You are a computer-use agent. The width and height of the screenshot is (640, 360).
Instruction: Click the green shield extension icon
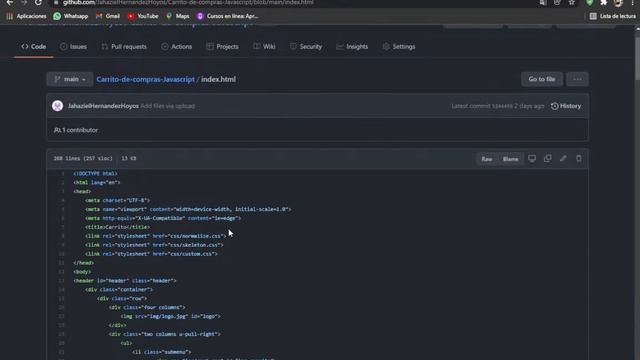(589, 2)
